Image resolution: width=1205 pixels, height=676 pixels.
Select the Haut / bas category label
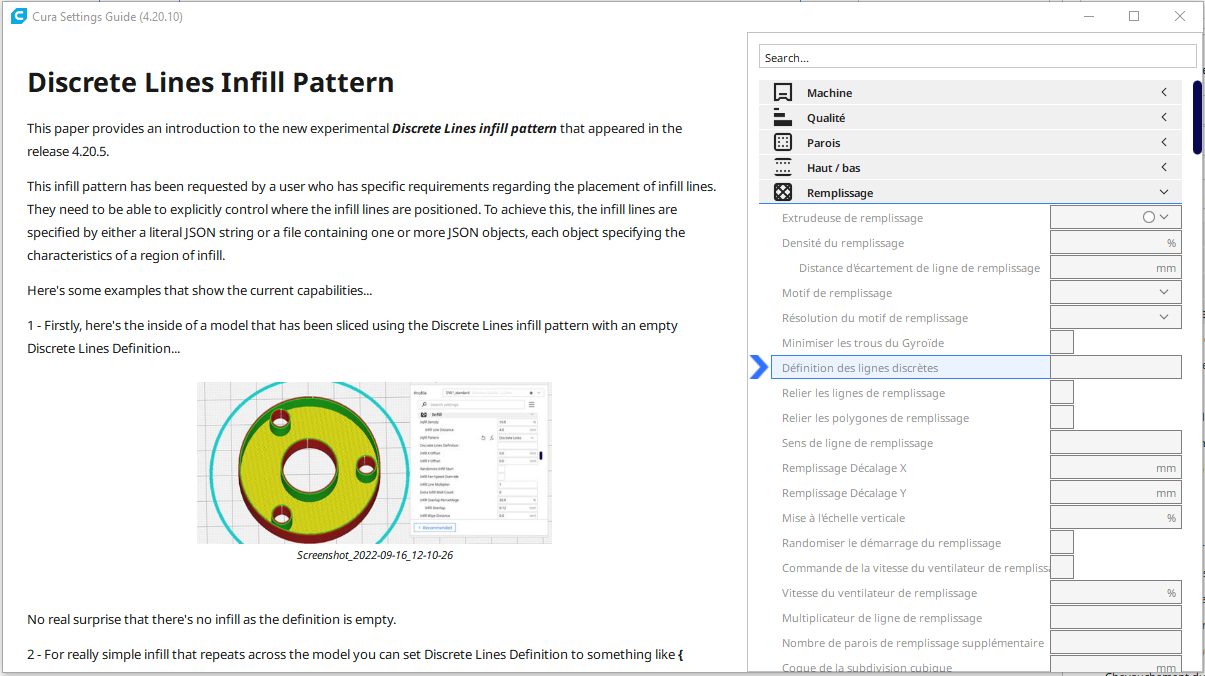[834, 168]
